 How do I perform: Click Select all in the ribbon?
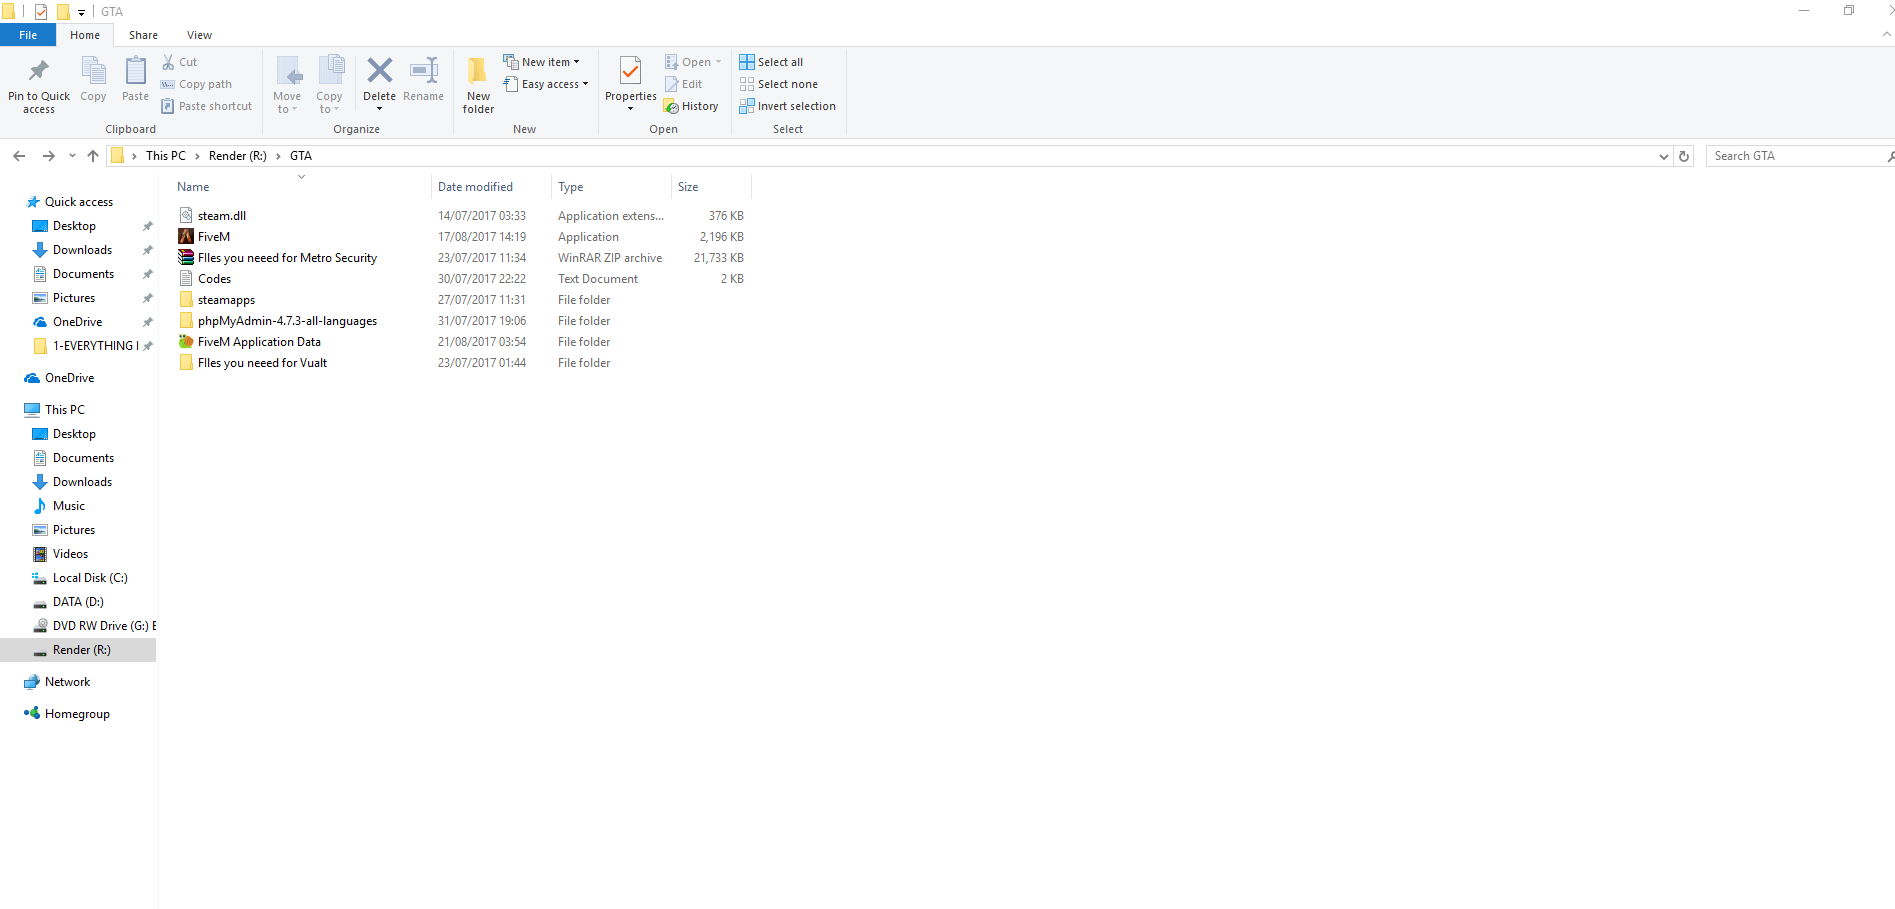(771, 62)
